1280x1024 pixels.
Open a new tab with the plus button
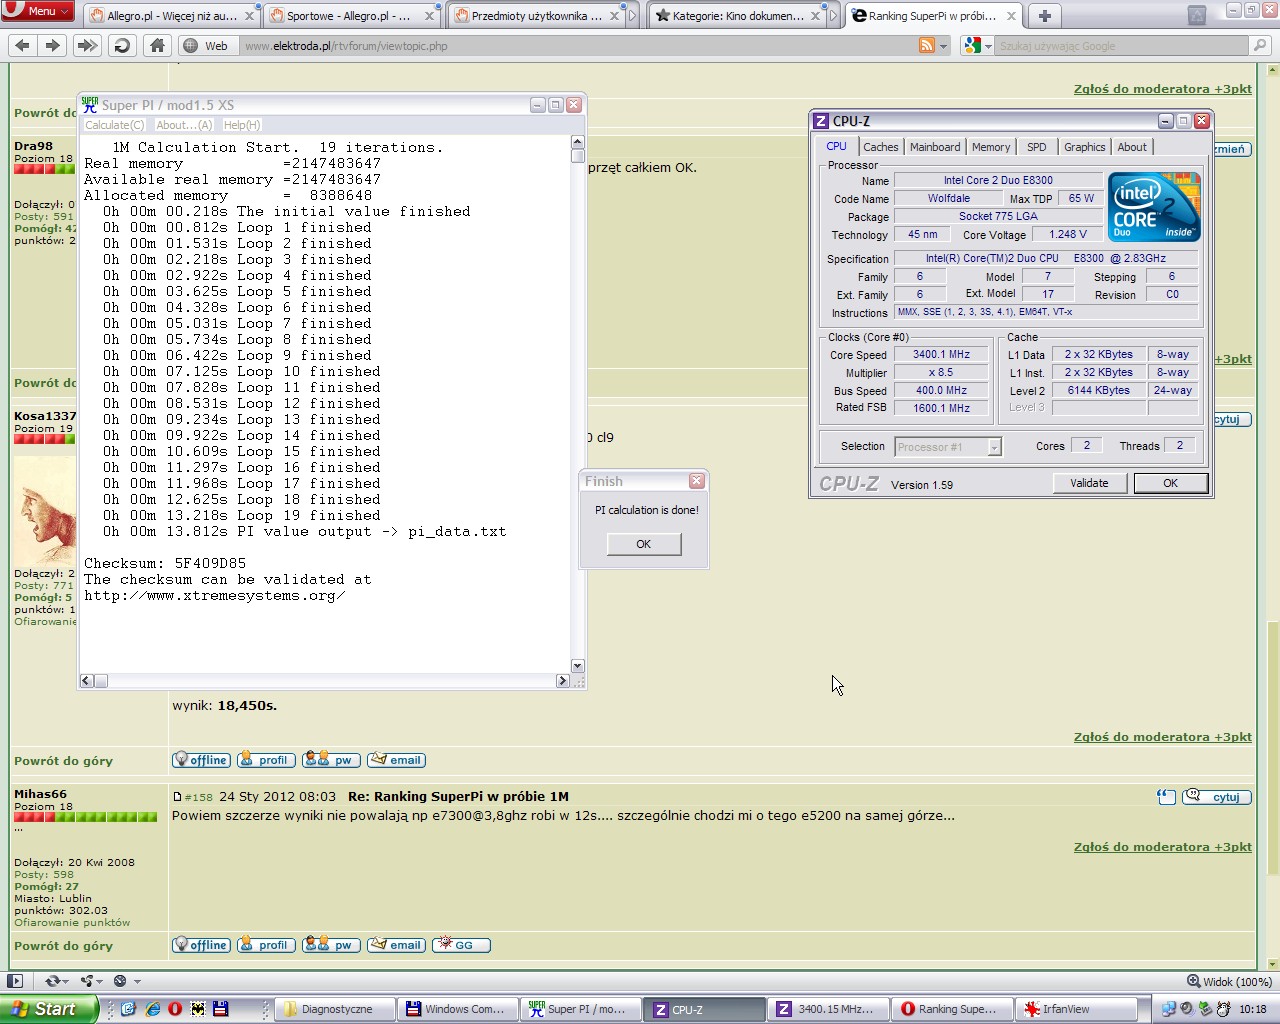1044,16
